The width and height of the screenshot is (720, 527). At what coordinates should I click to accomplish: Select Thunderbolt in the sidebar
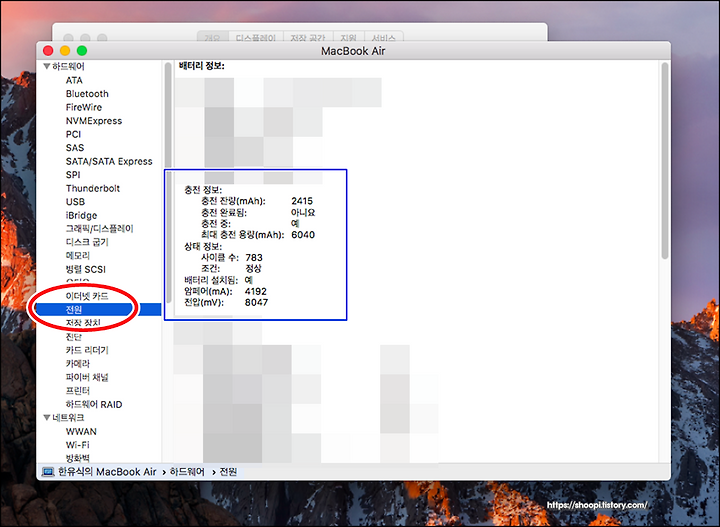(93, 188)
